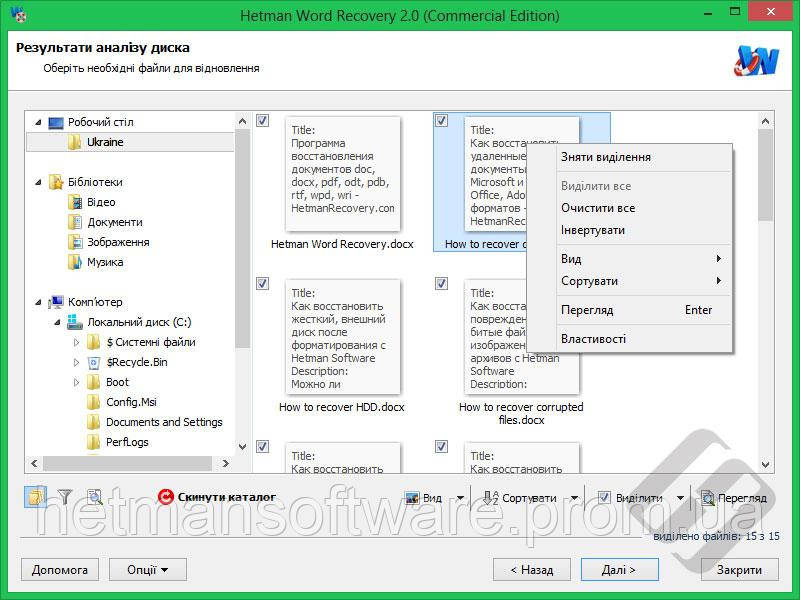This screenshot has width=800, height=600.
Task: Click the folder tree horizontal scrollbar thumb
Action: coord(128,463)
